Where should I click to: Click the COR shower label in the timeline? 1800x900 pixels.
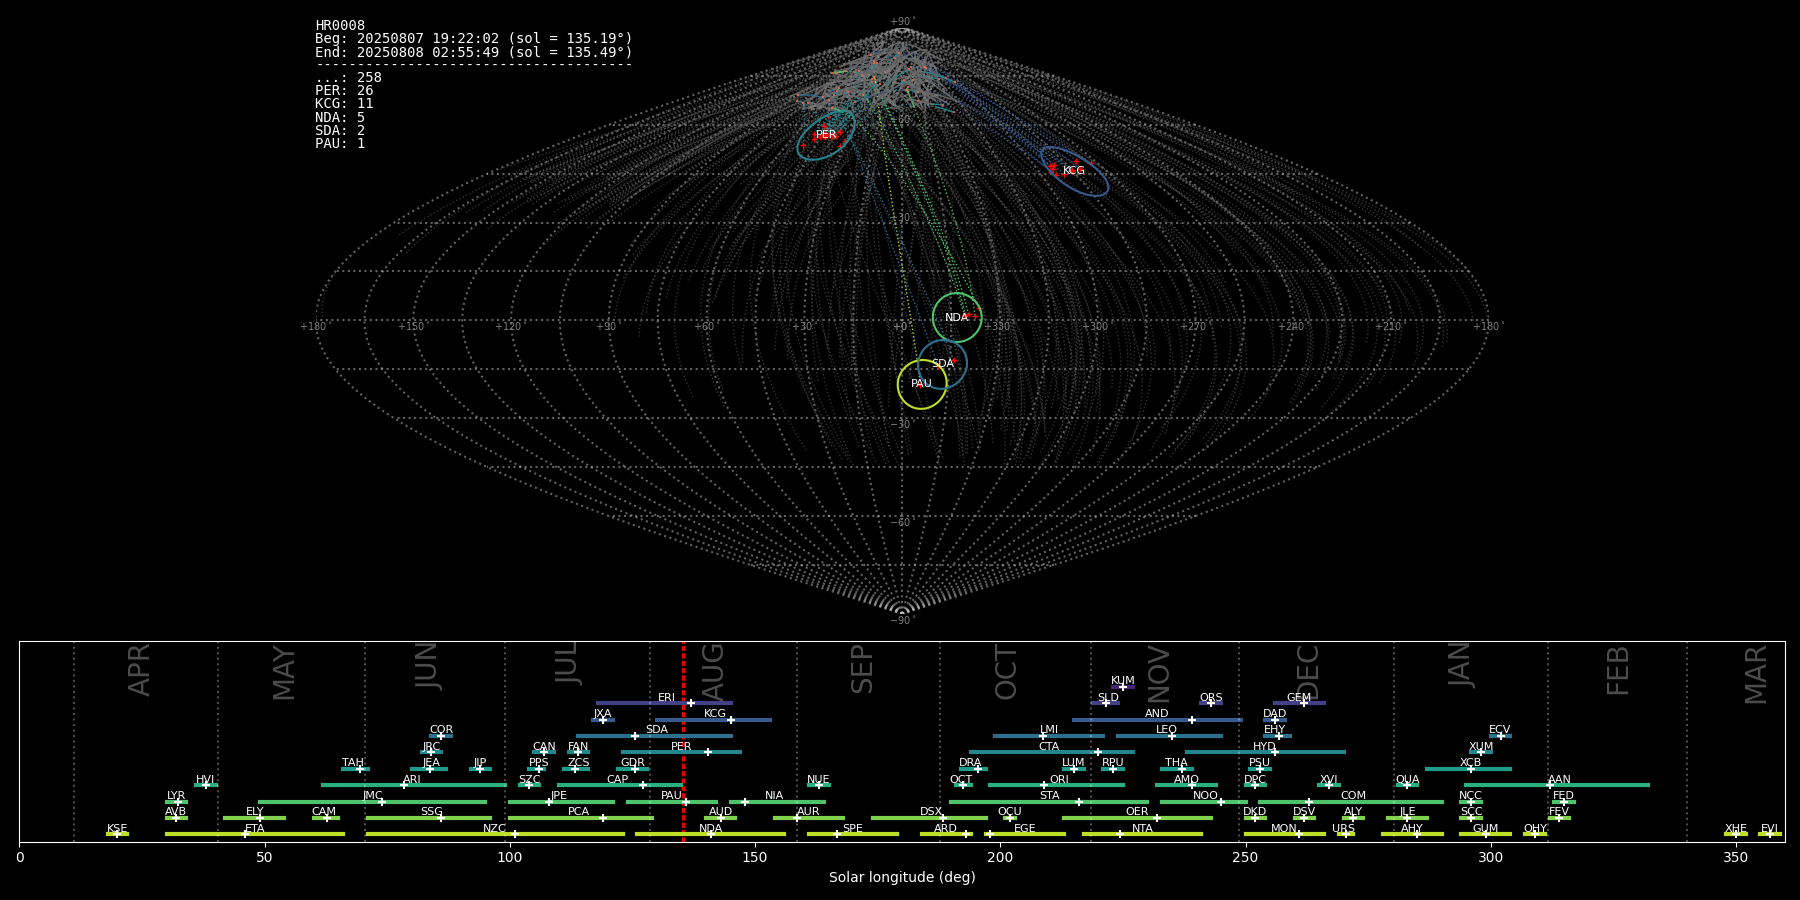click(441, 730)
